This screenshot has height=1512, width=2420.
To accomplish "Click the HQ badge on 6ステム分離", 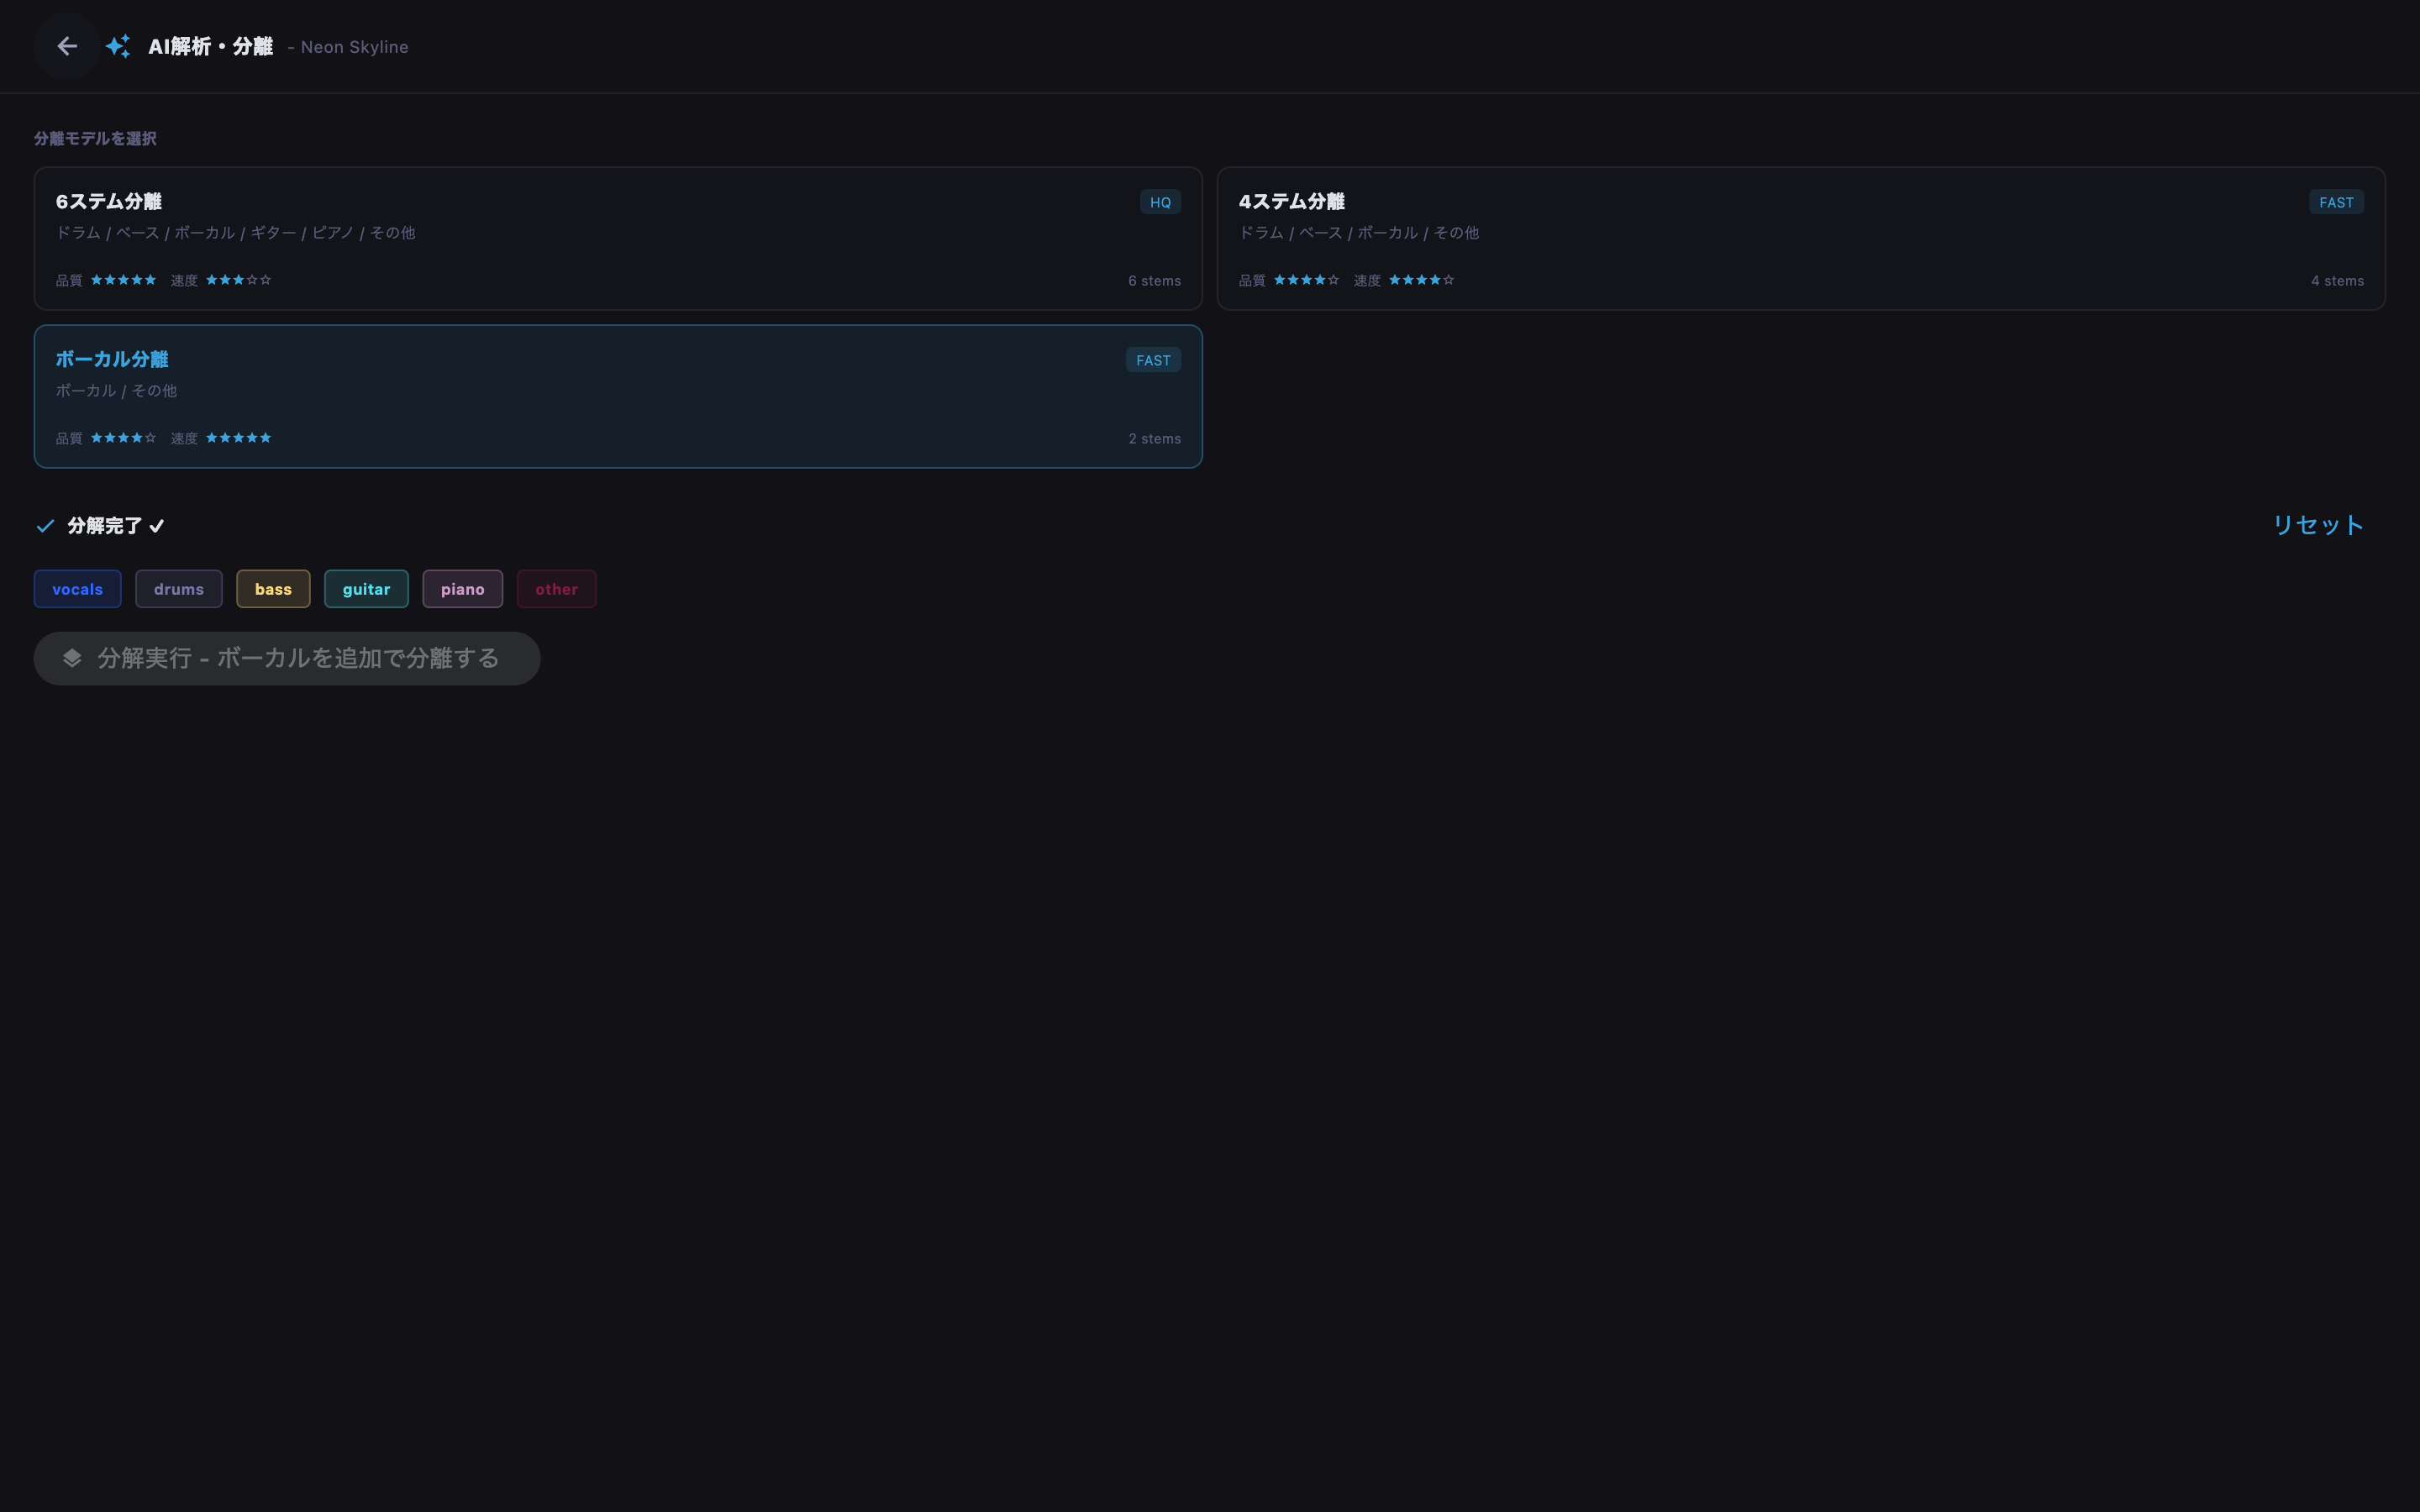I will coord(1160,202).
